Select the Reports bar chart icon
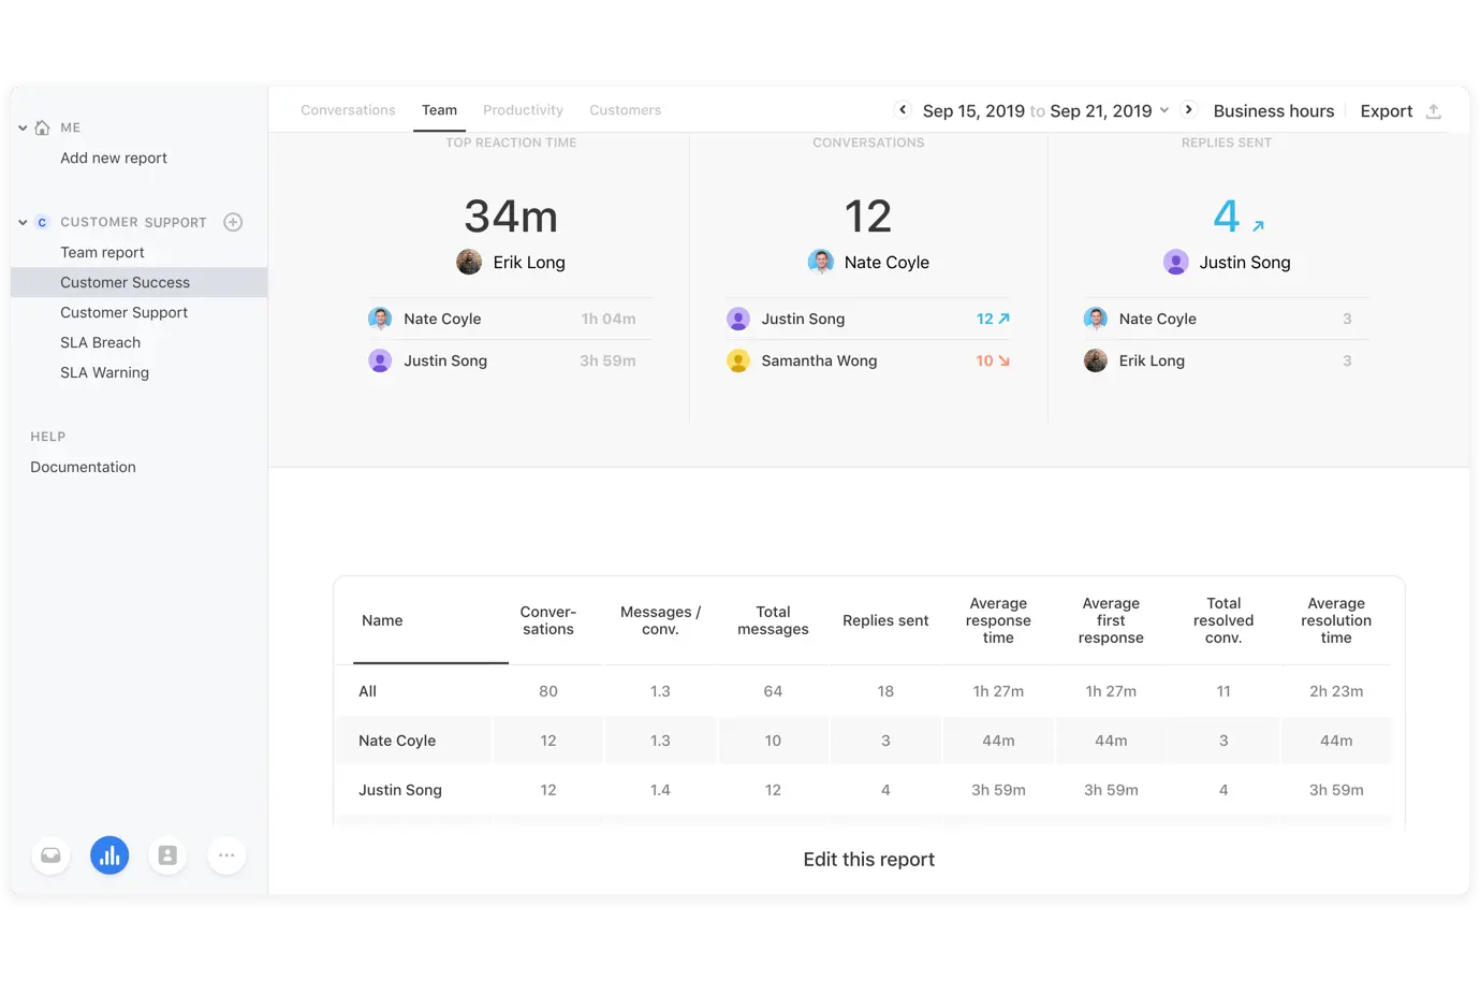The image size is (1480, 987). tap(110, 855)
